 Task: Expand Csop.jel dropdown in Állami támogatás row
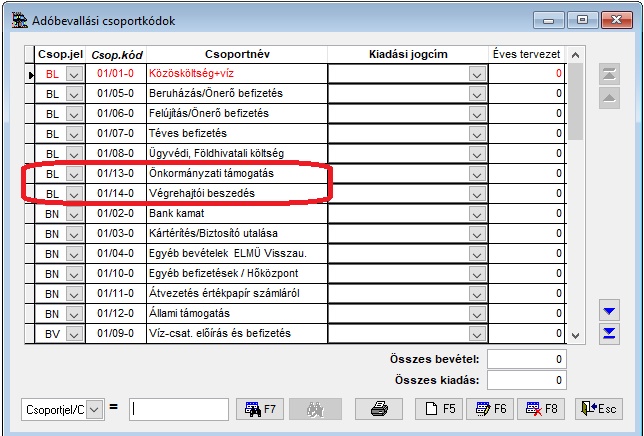click(x=74, y=313)
